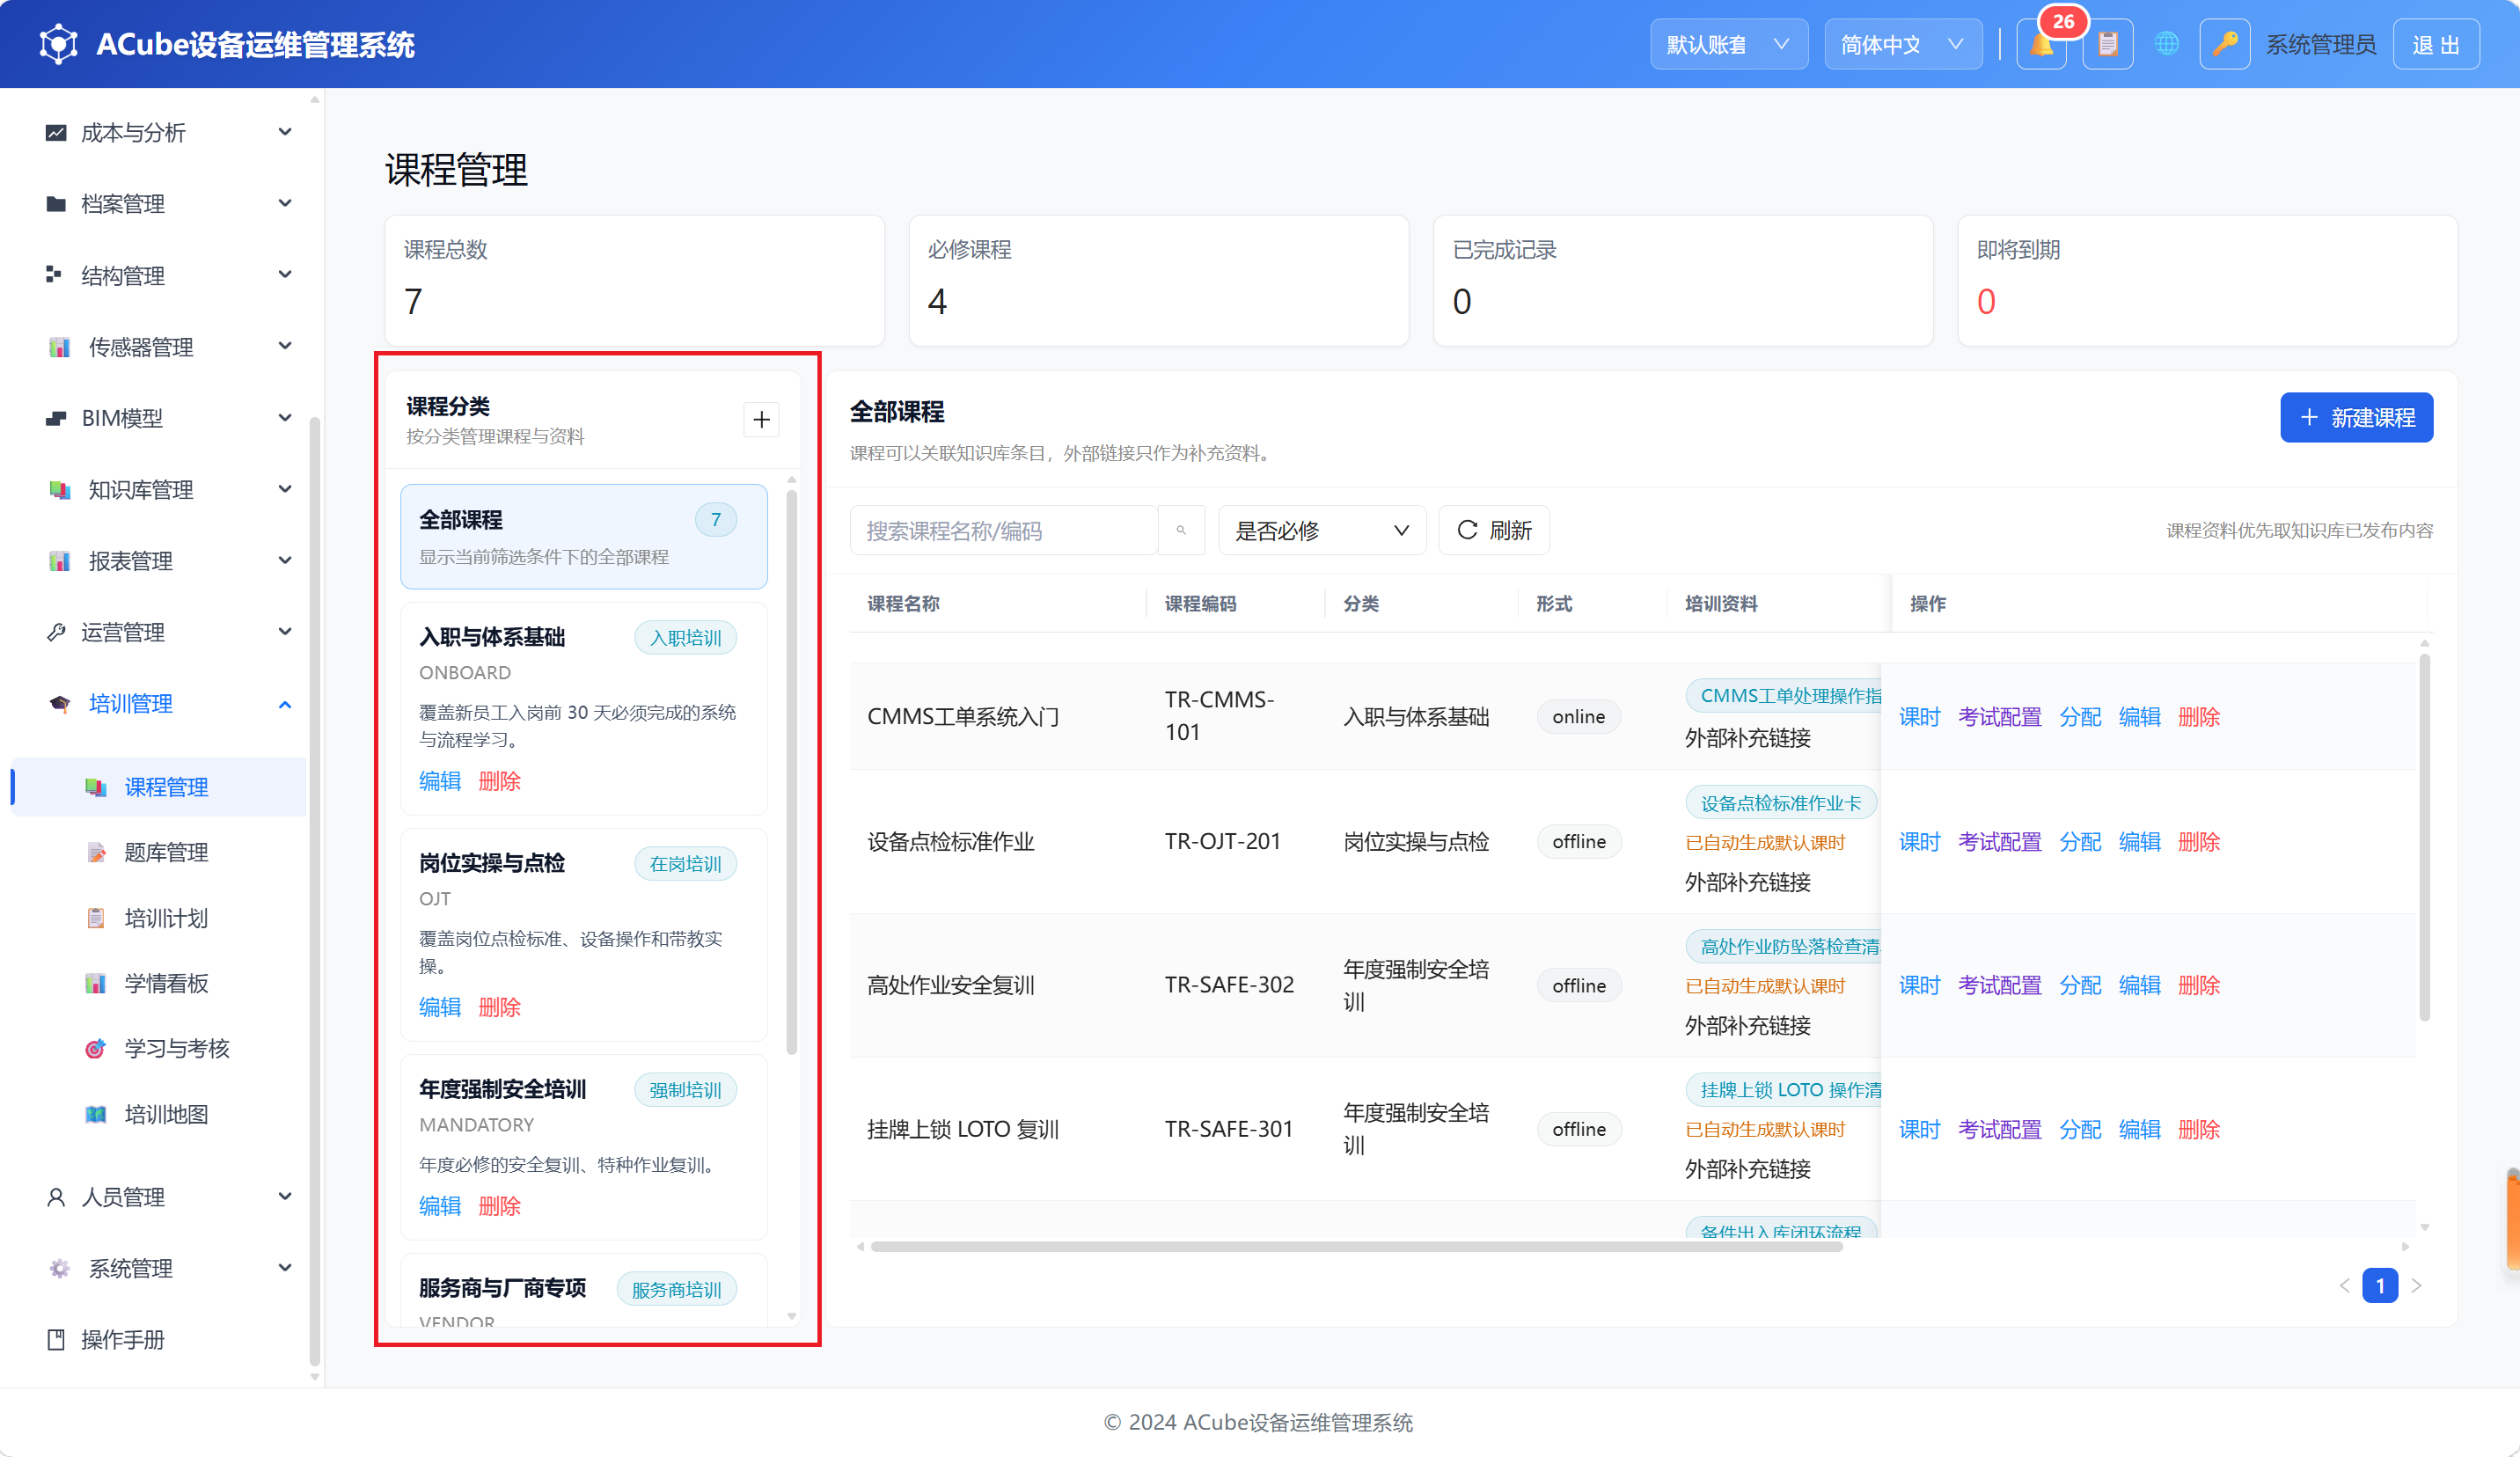The image size is (2520, 1457).
Task: Click 编辑 for CMMS工单系统入门 course
Action: click(2139, 717)
